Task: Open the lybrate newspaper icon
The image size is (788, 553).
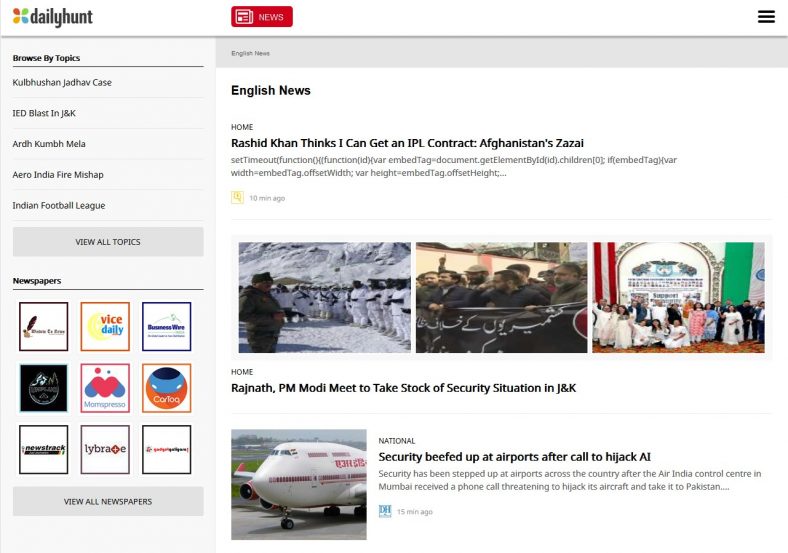Action: pos(105,449)
